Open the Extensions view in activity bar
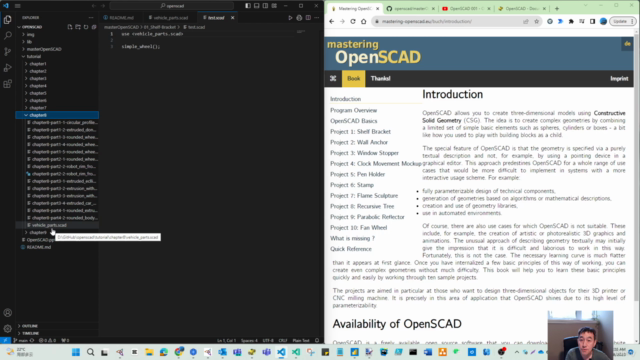 [7, 84]
